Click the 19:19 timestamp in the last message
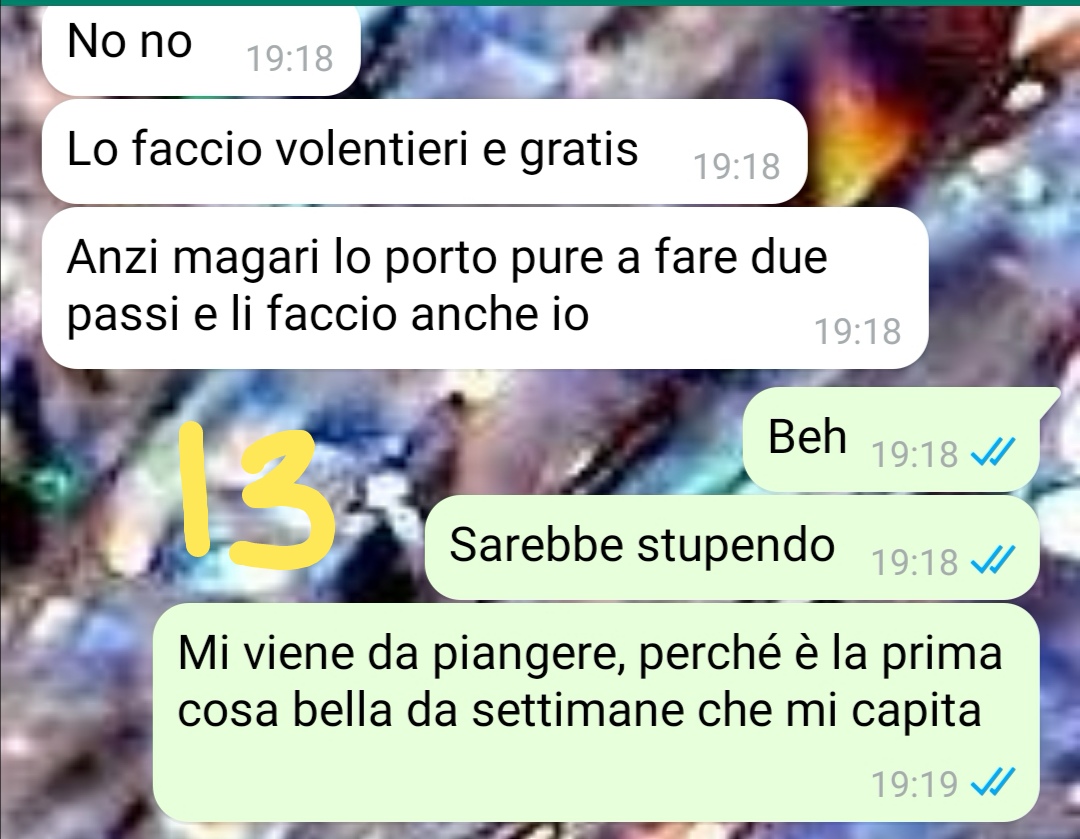 point(915,784)
